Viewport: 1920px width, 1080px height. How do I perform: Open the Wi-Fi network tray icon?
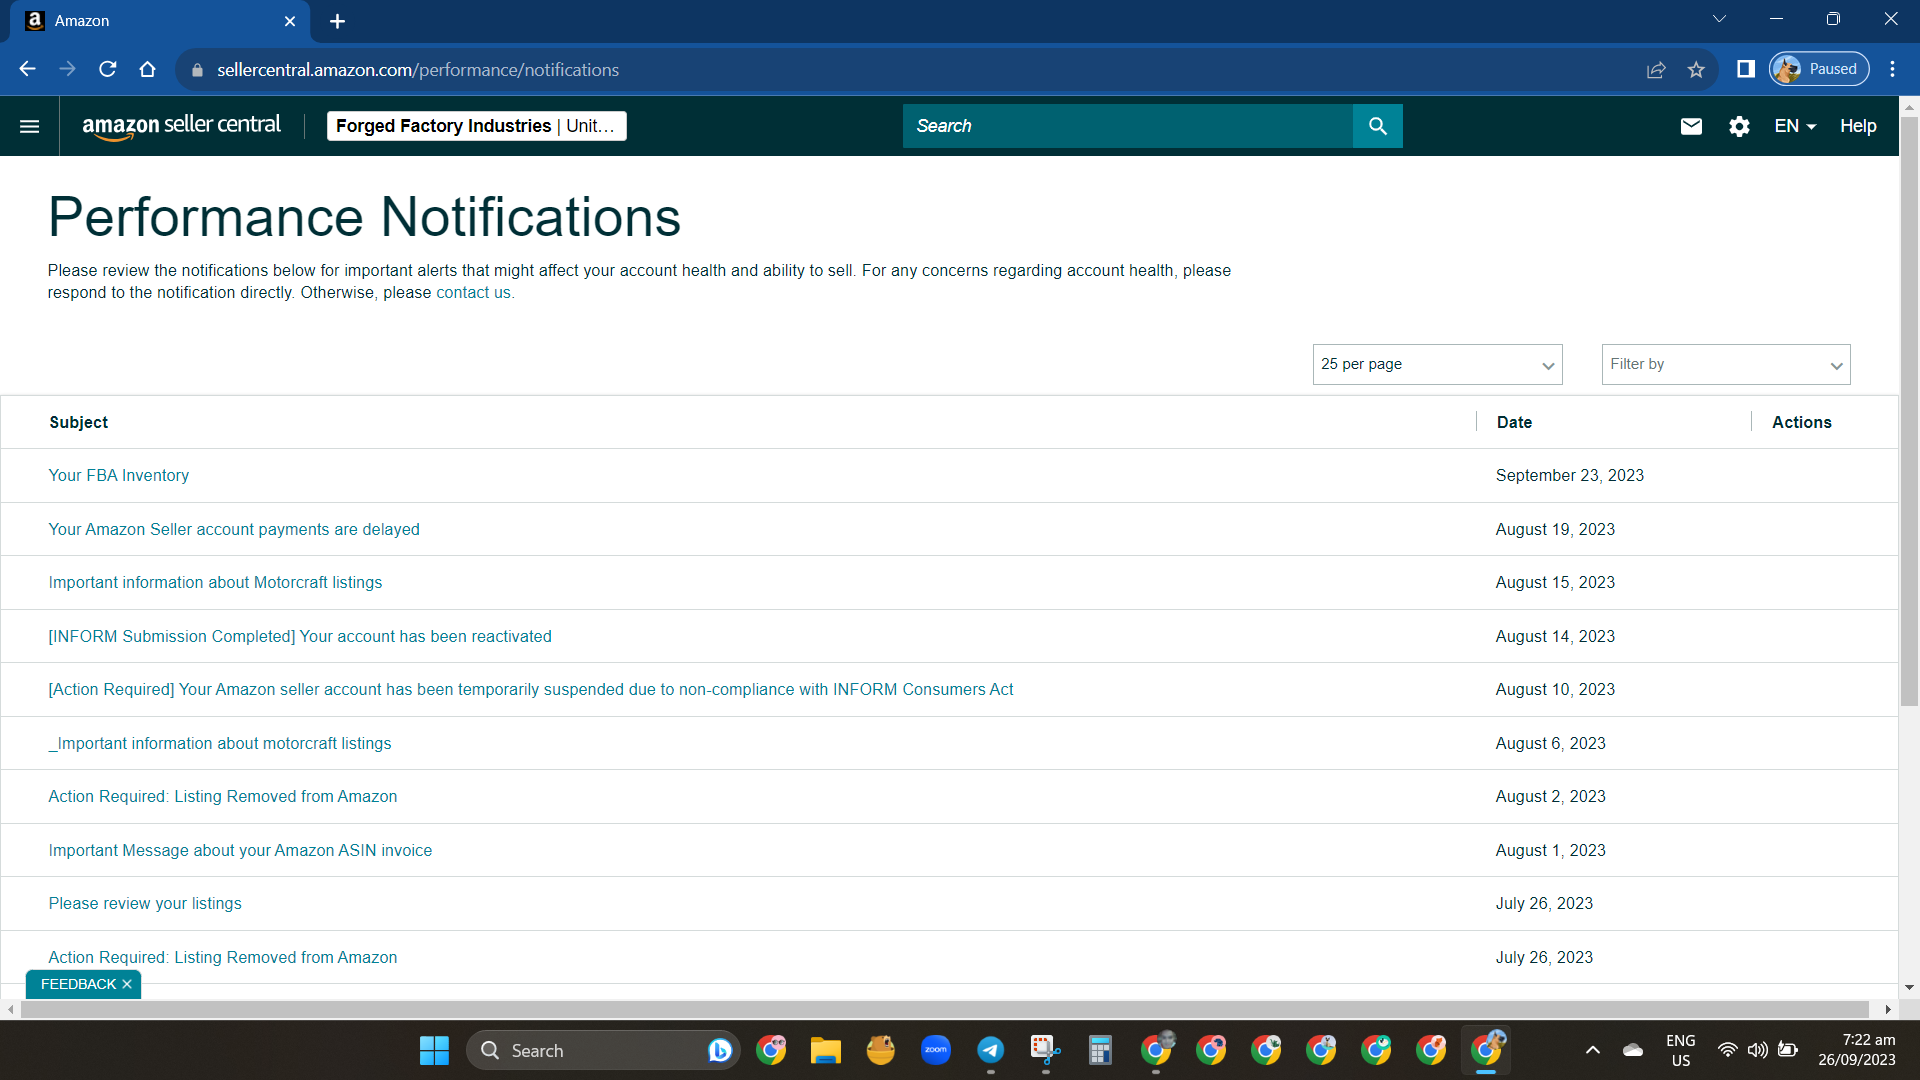[1727, 1050]
